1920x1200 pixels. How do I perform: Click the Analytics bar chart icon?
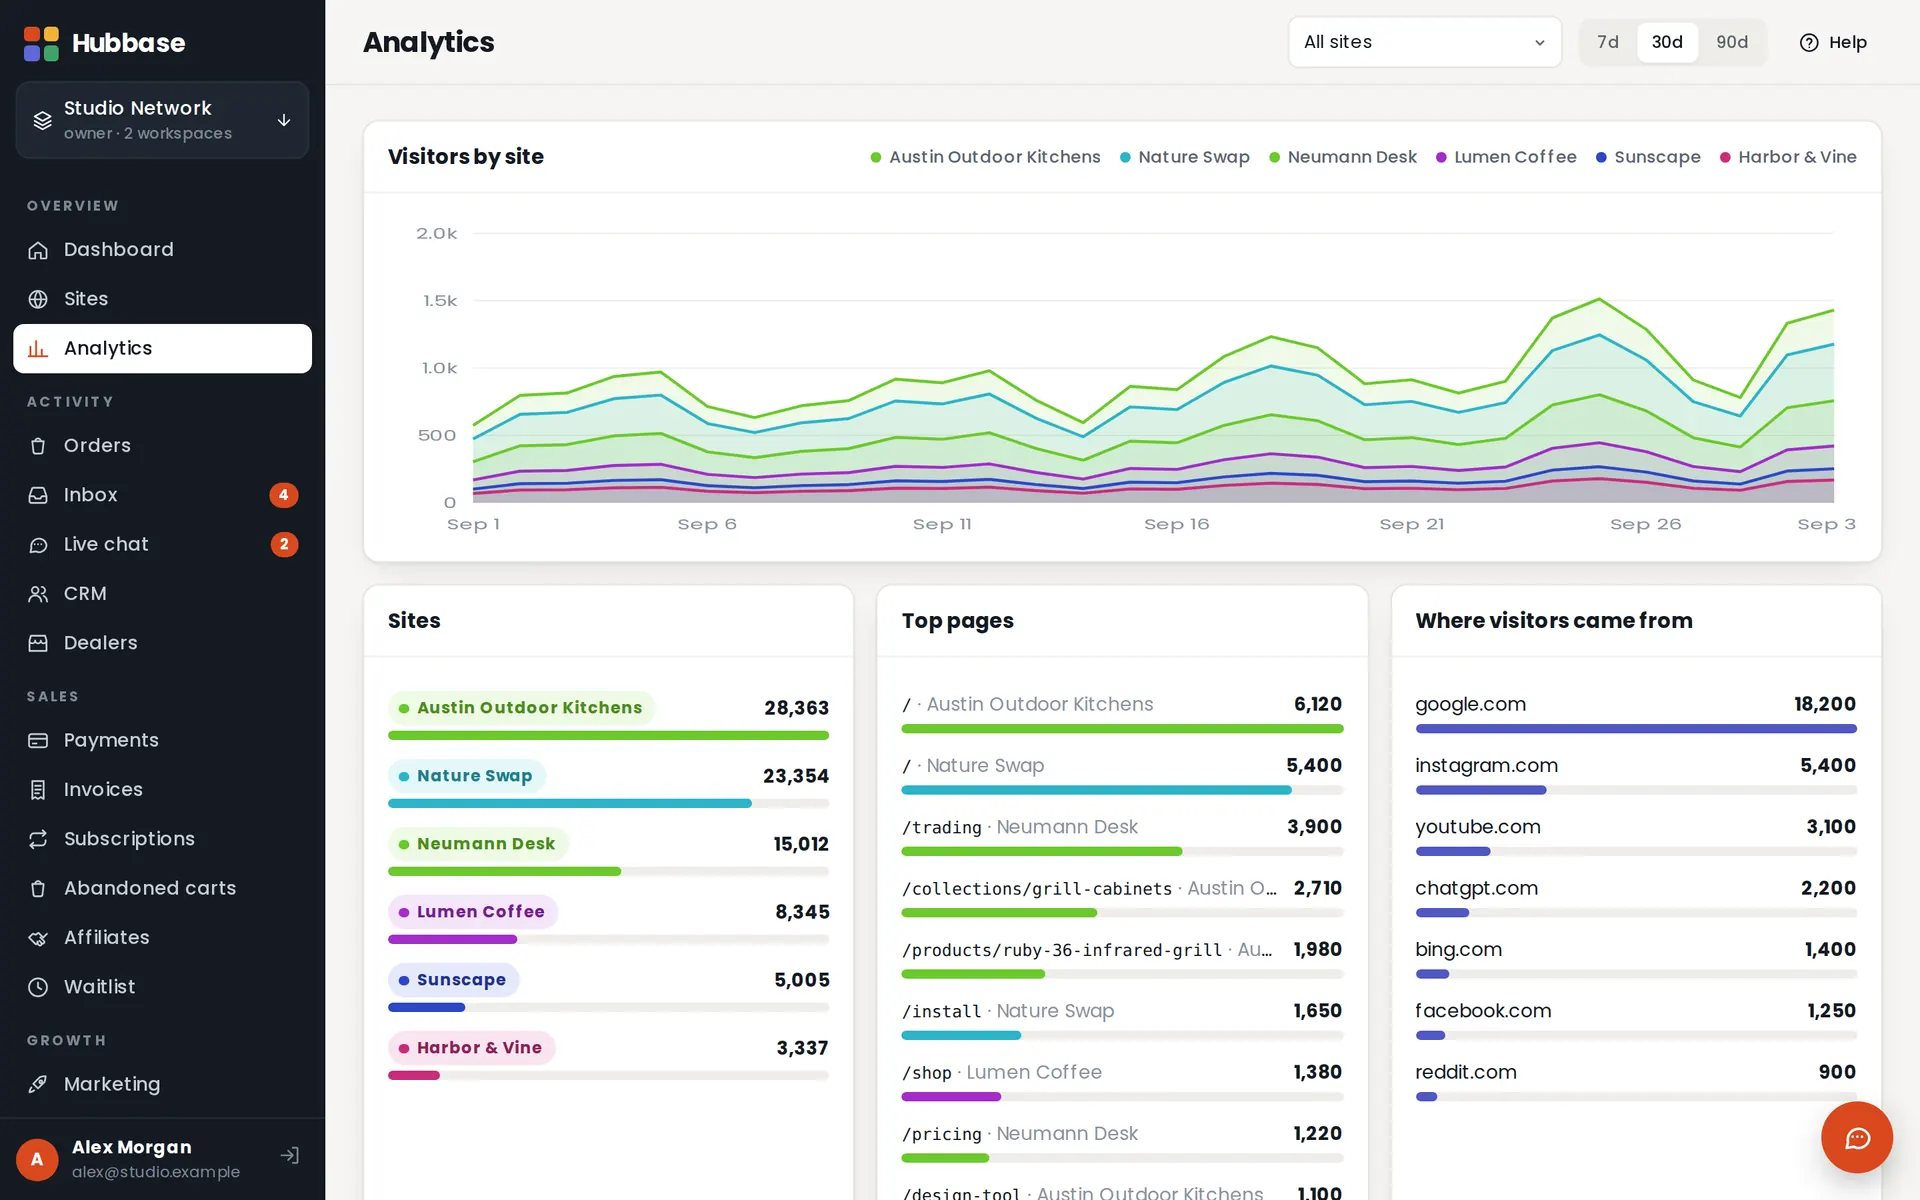point(38,348)
